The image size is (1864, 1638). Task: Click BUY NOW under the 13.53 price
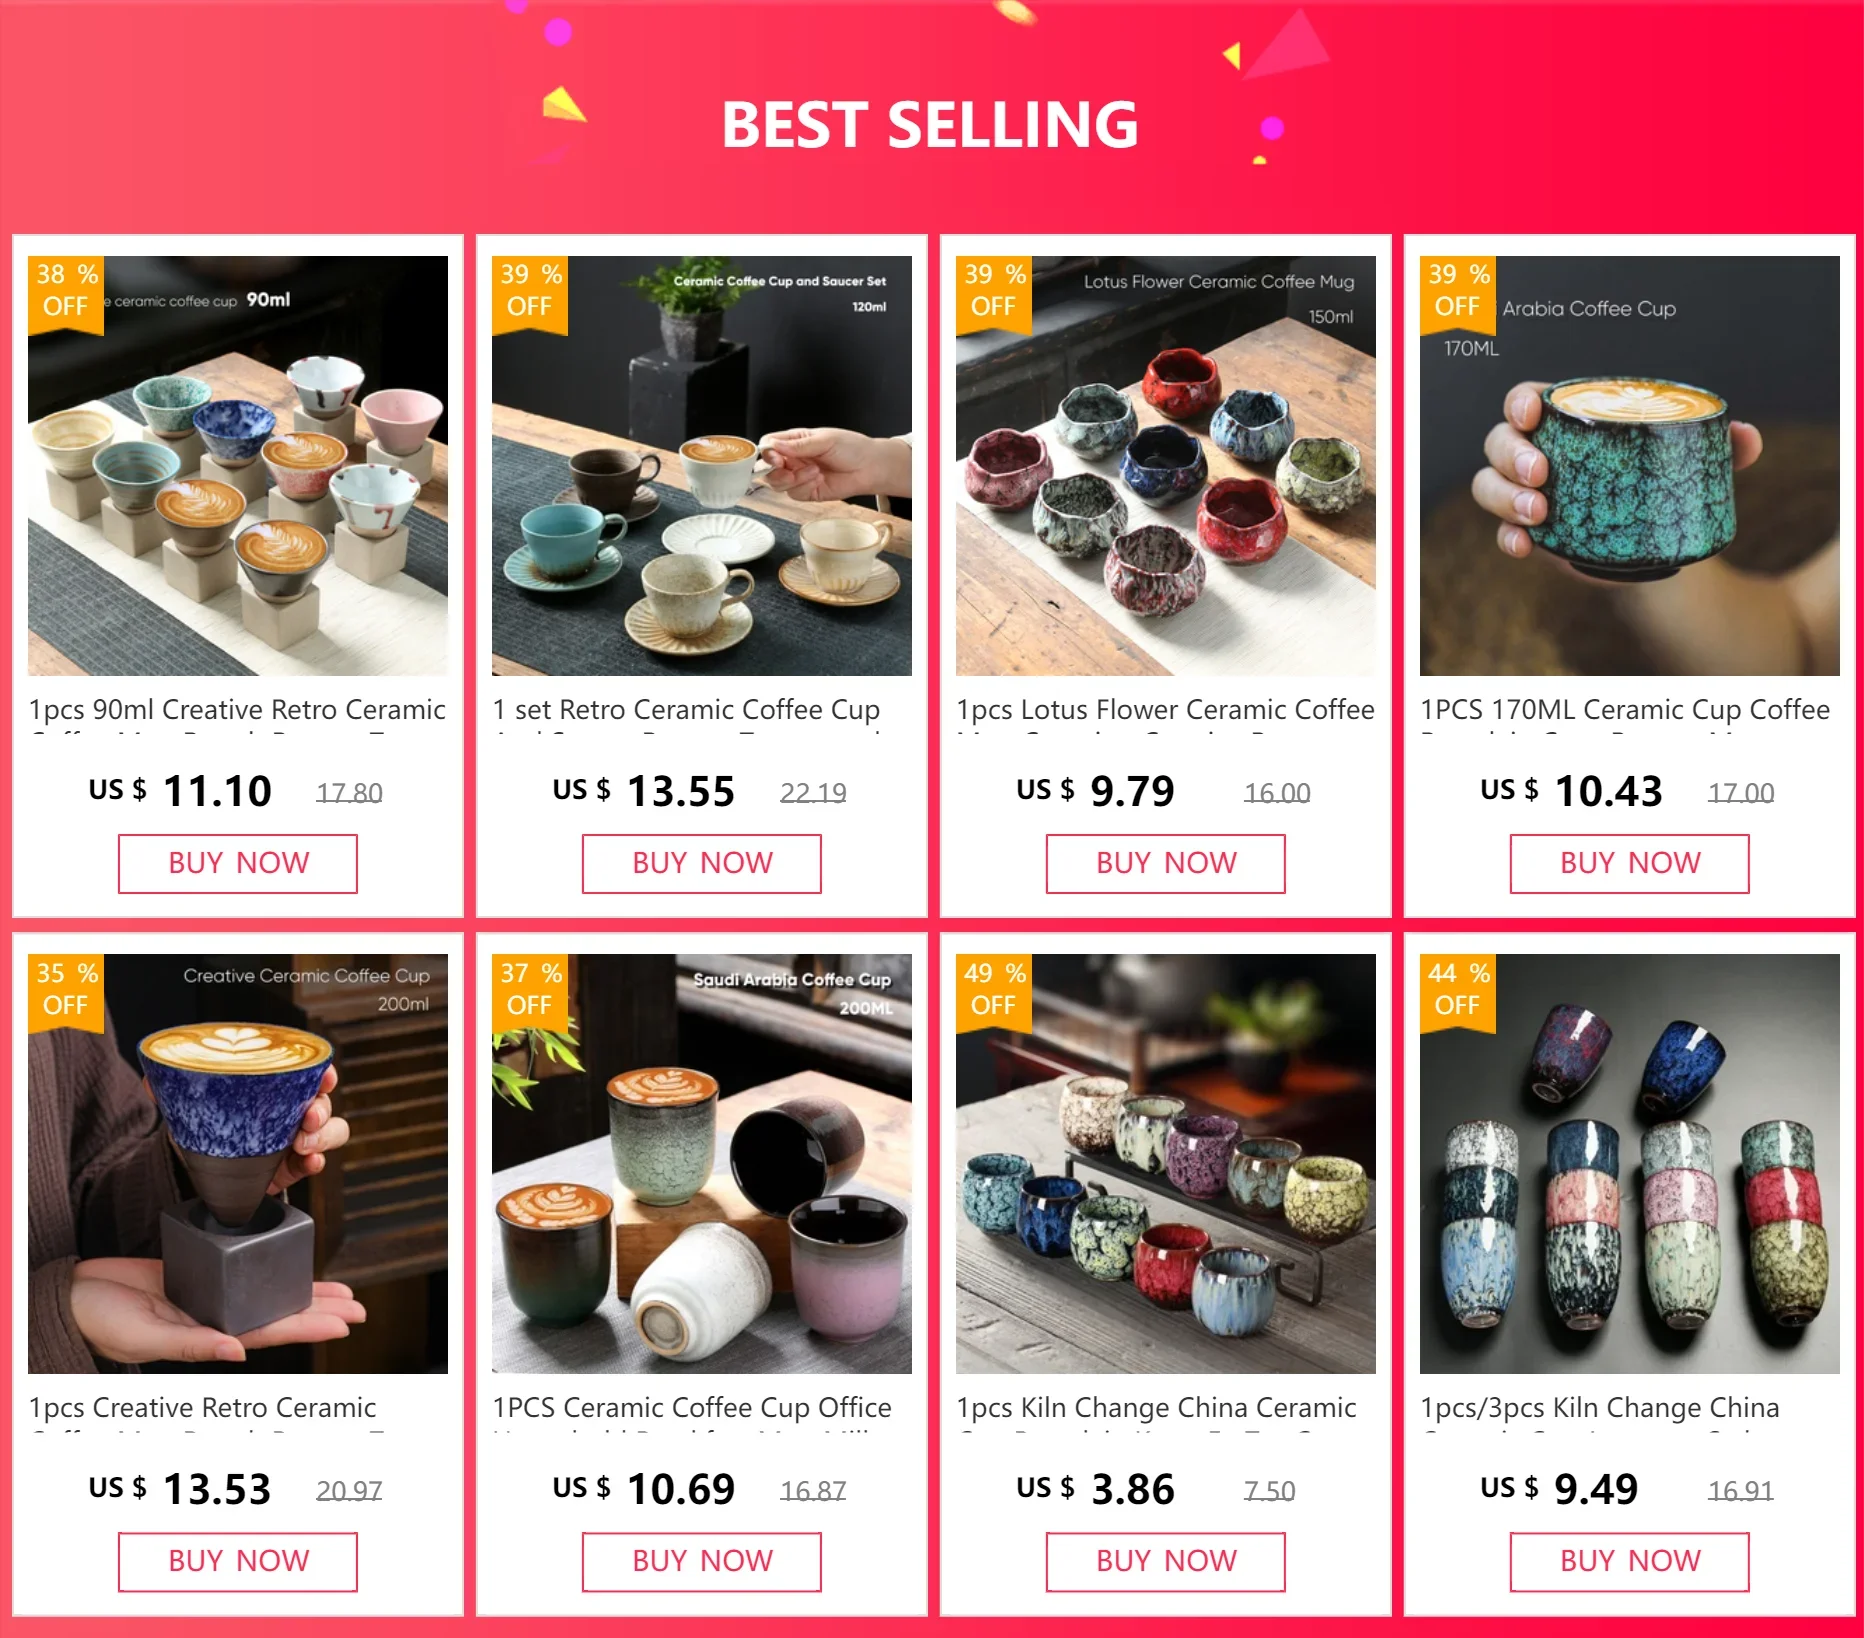238,1561
